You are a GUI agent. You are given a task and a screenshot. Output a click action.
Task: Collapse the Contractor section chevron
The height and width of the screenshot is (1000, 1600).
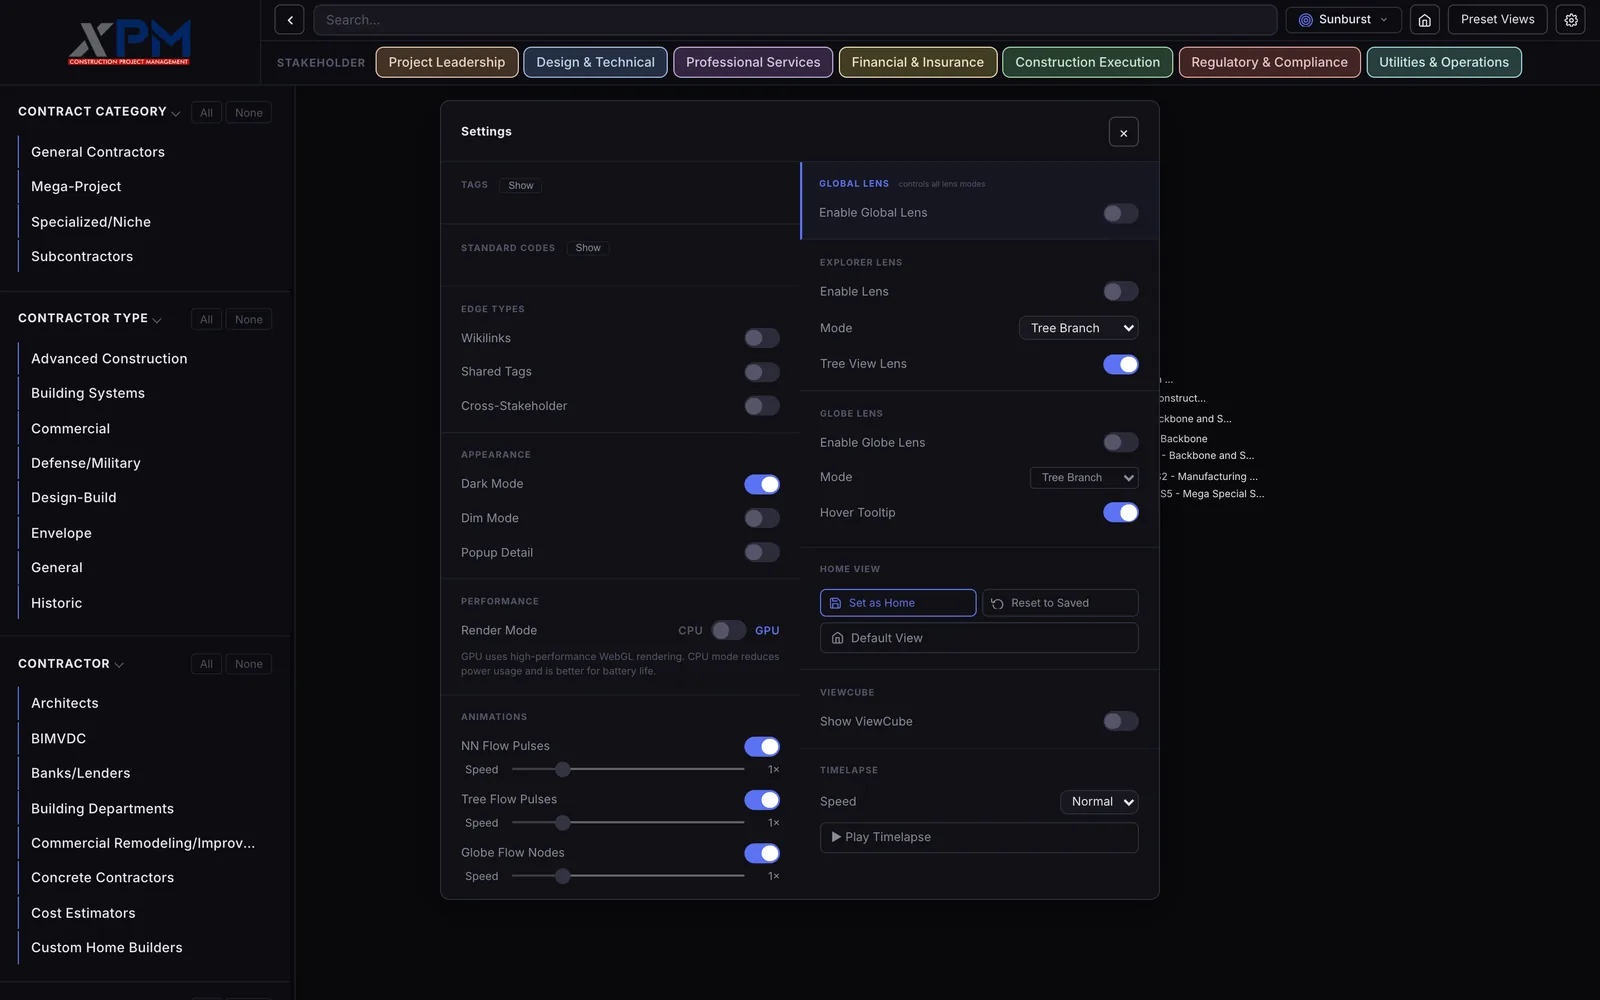click(119, 665)
